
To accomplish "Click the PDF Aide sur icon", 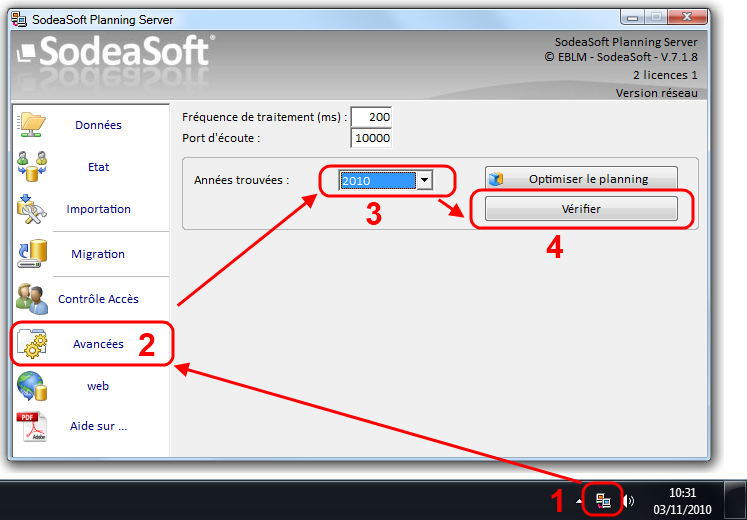I will click(x=32, y=426).
